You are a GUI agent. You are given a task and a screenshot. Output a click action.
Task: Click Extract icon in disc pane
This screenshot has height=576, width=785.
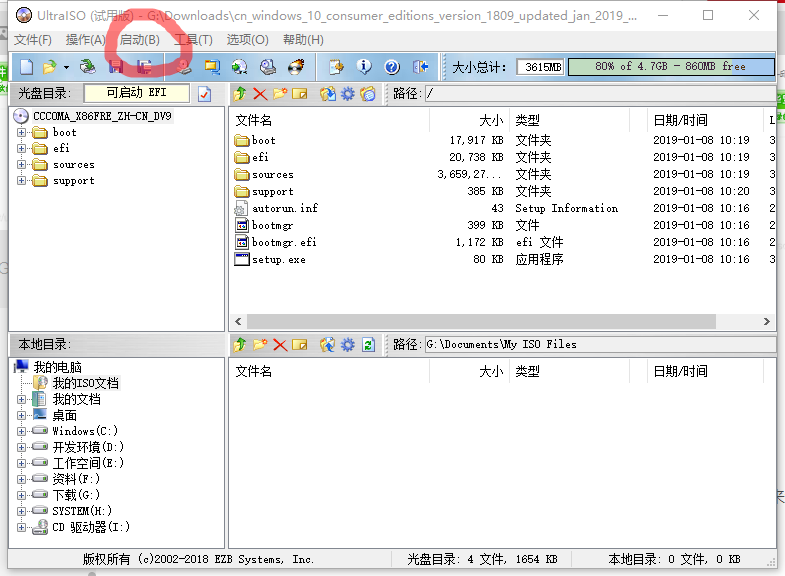pyautogui.click(x=328, y=94)
